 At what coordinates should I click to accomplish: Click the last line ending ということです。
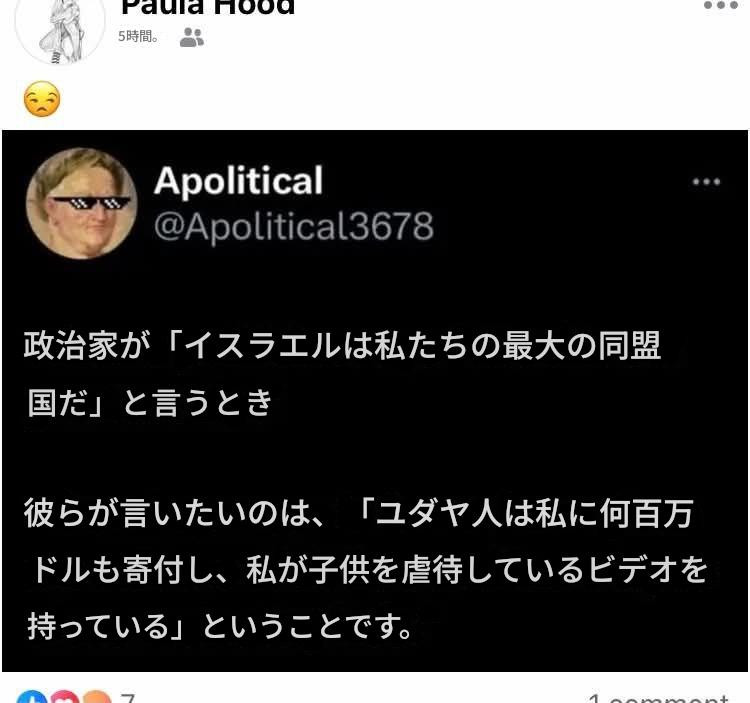220,626
